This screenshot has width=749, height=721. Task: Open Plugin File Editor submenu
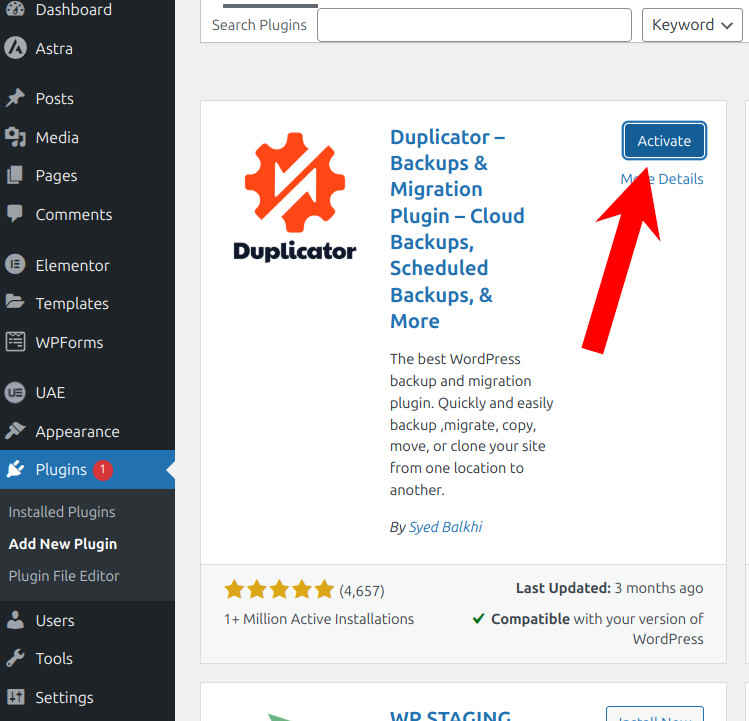[x=64, y=576]
